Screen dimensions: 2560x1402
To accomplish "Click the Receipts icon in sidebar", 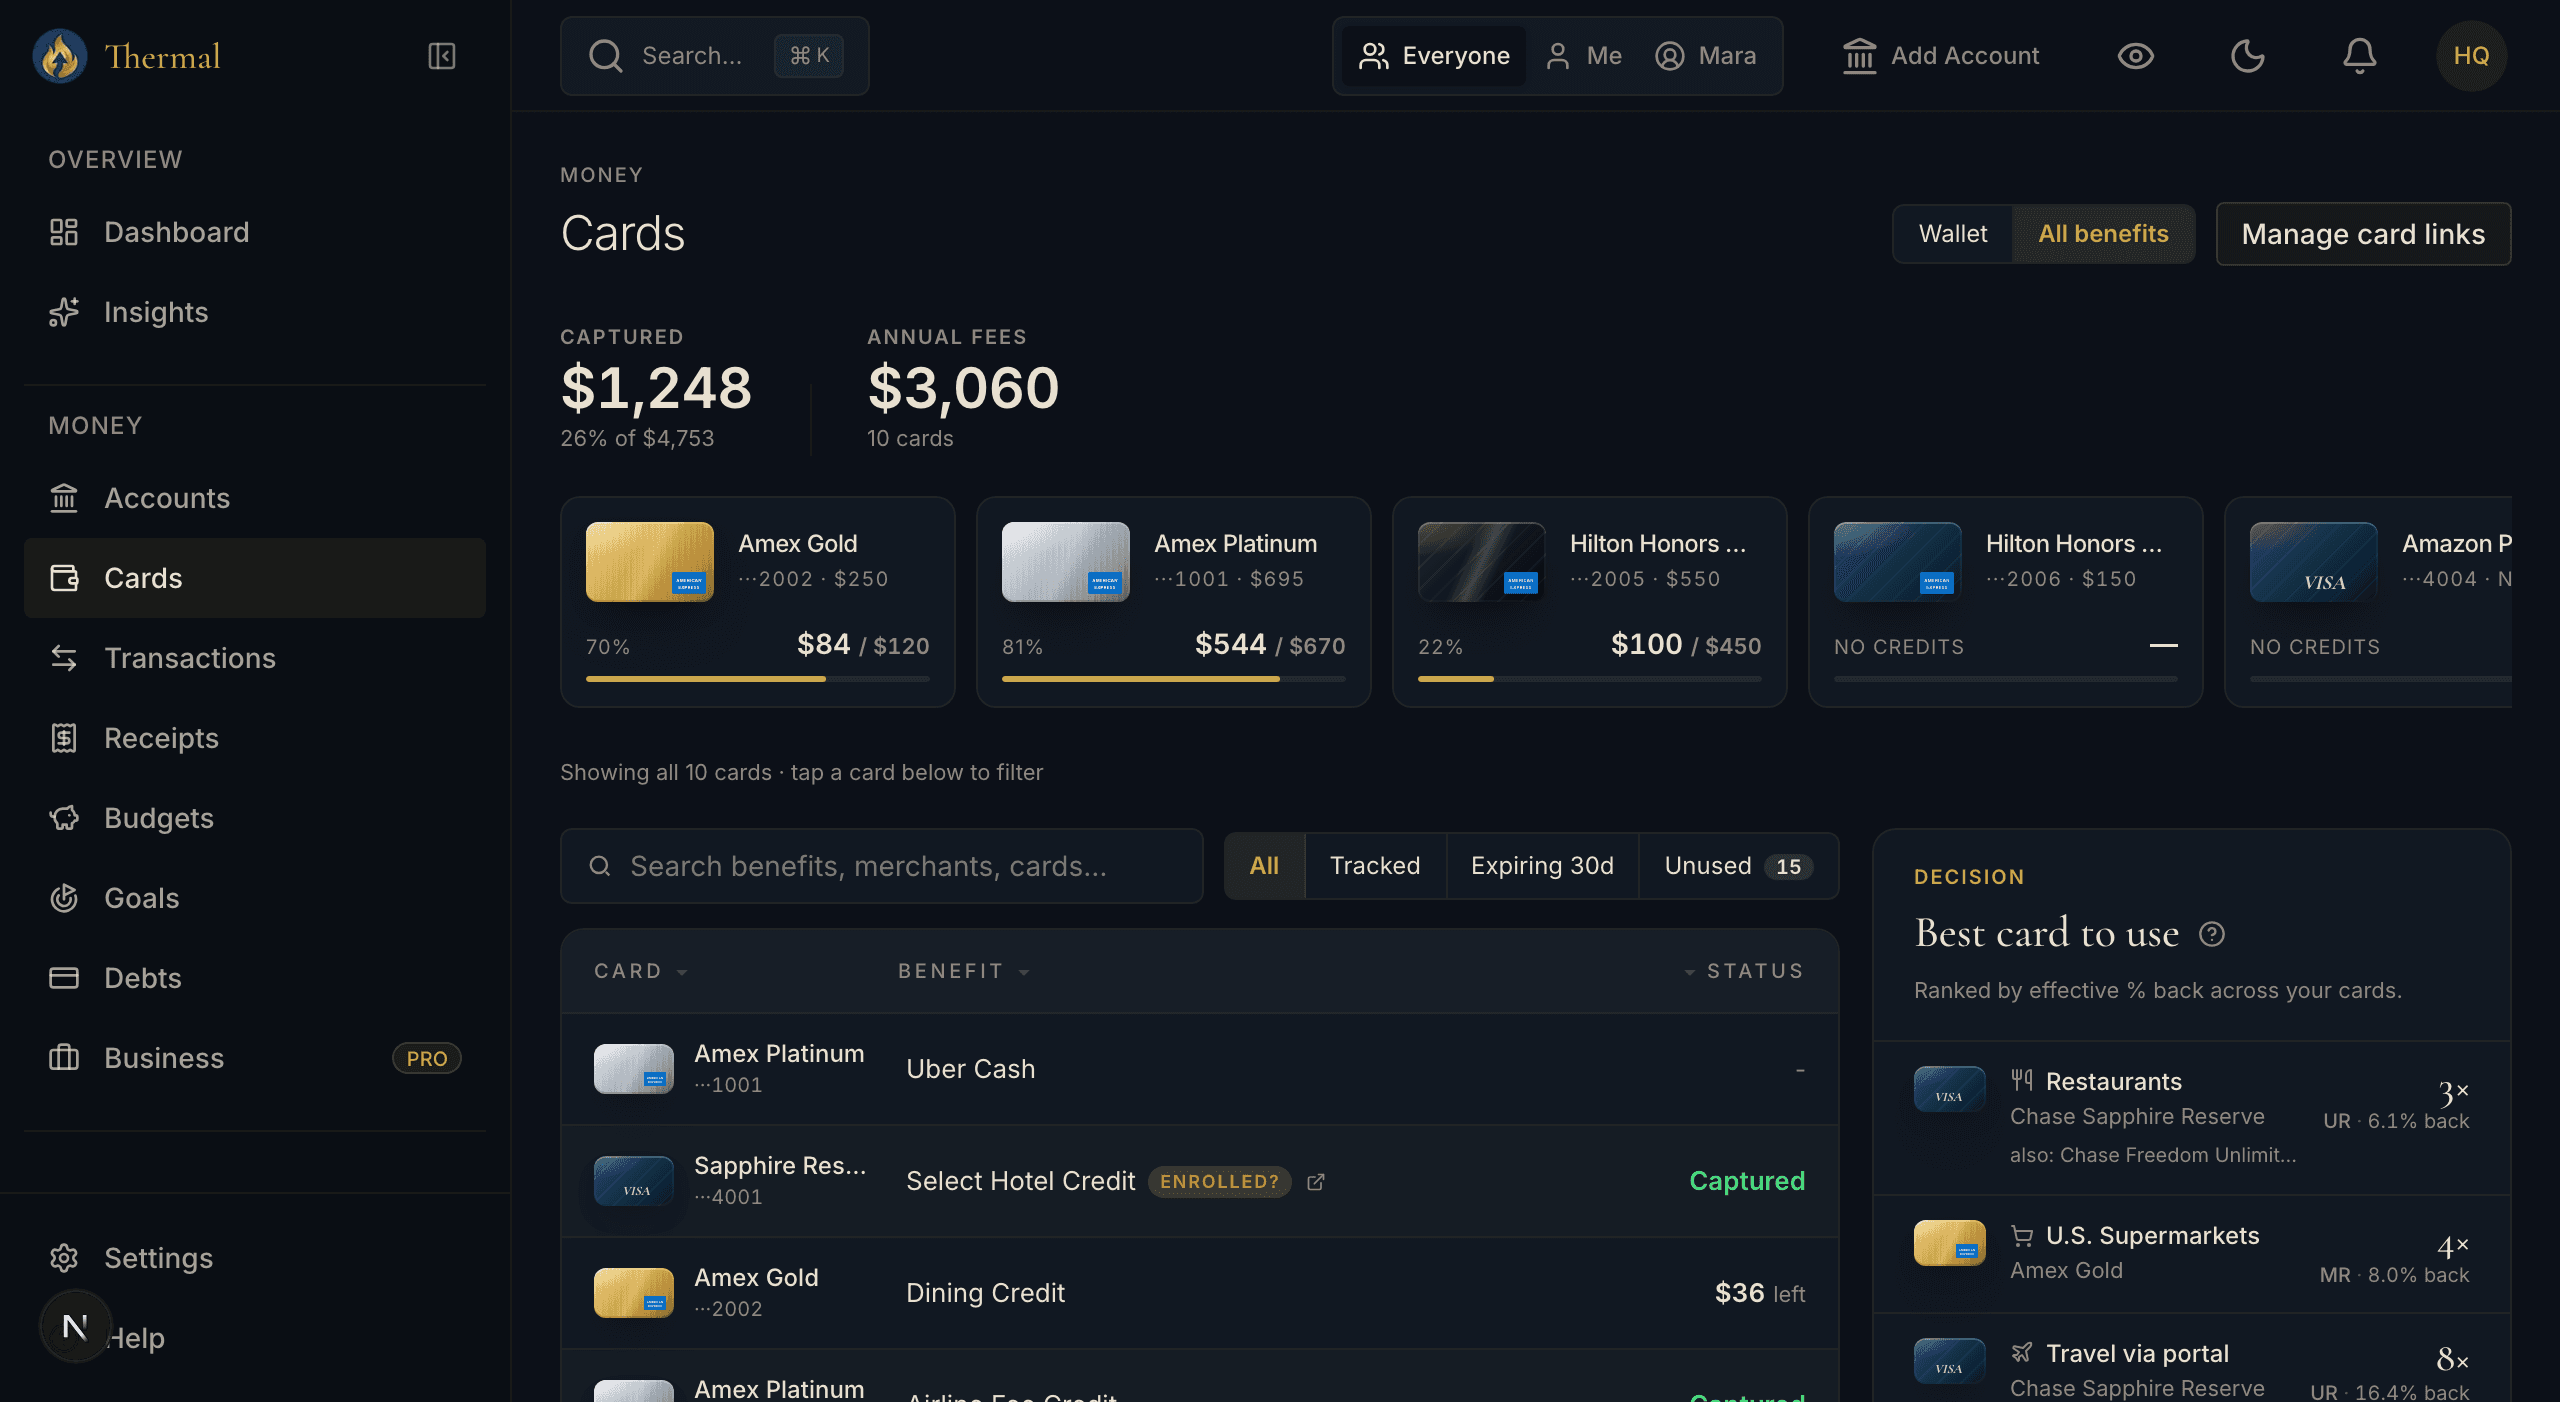I will (x=64, y=738).
